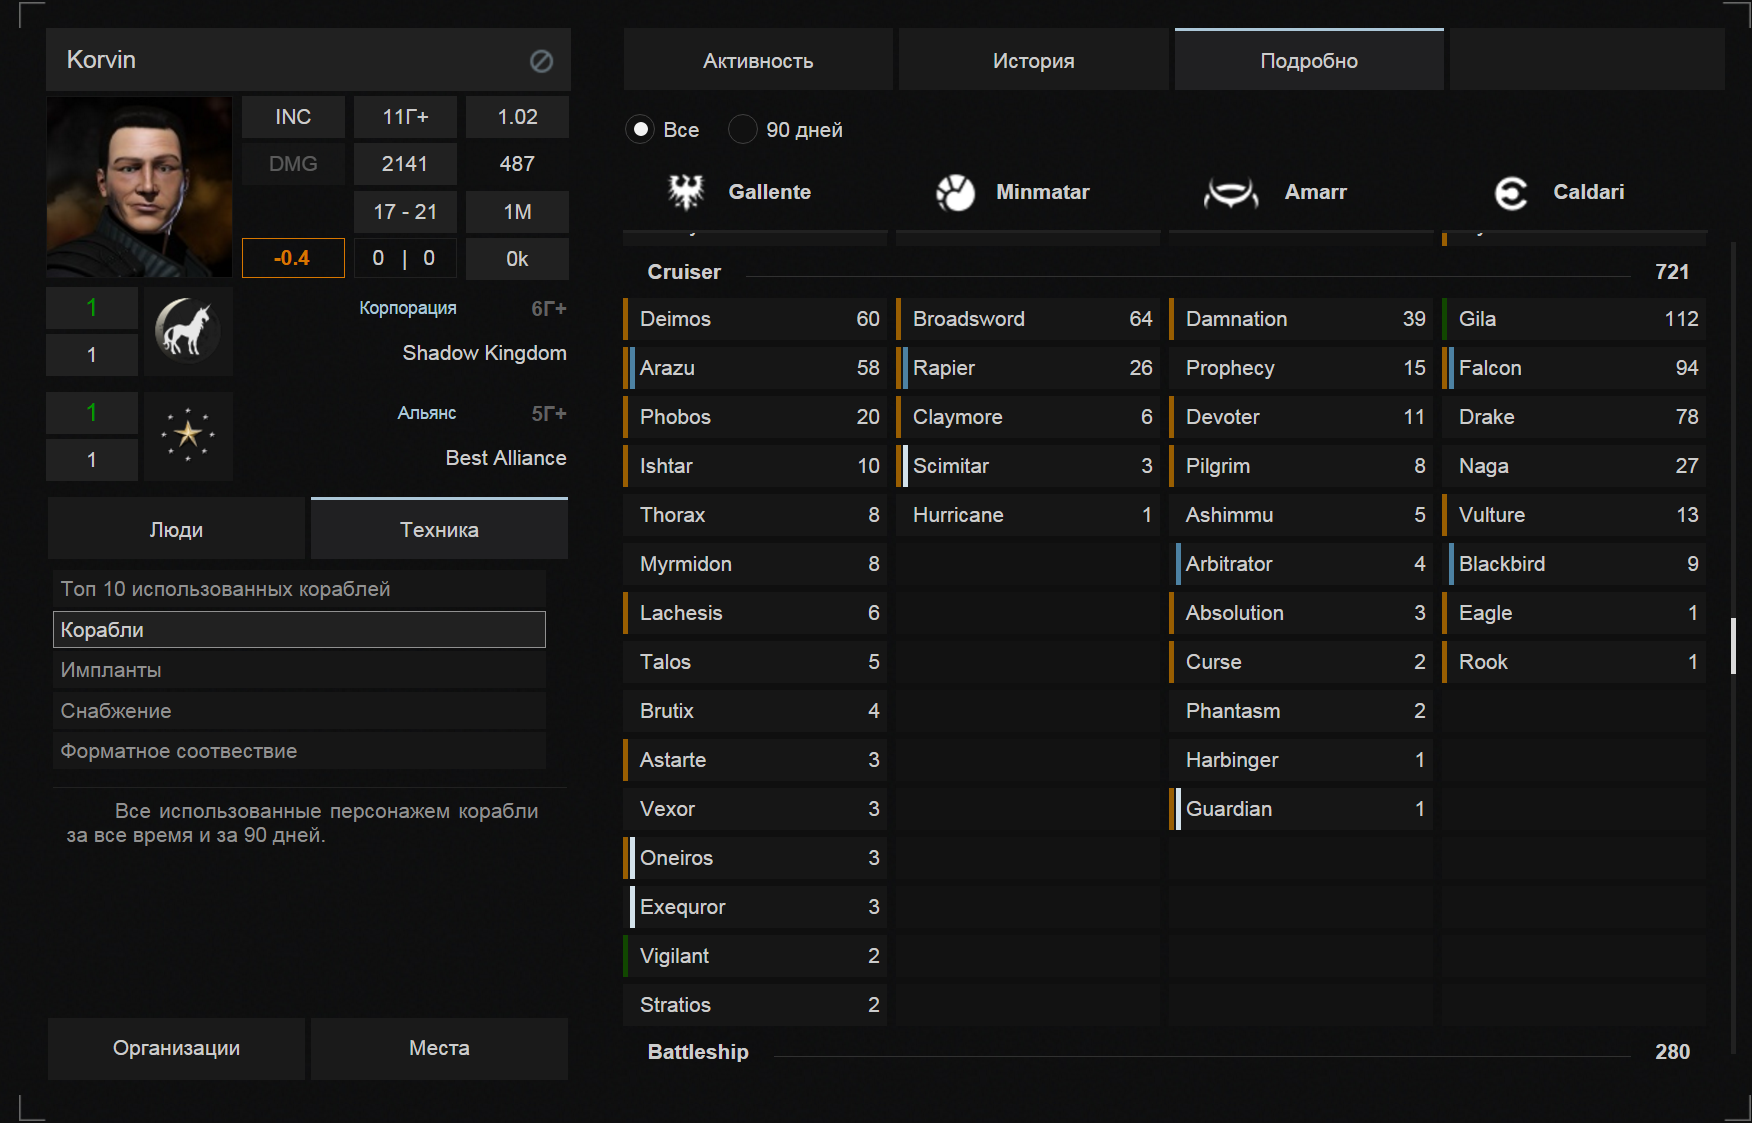This screenshot has width=1752, height=1123.
Task: Click the Места button
Action: 439,1048
